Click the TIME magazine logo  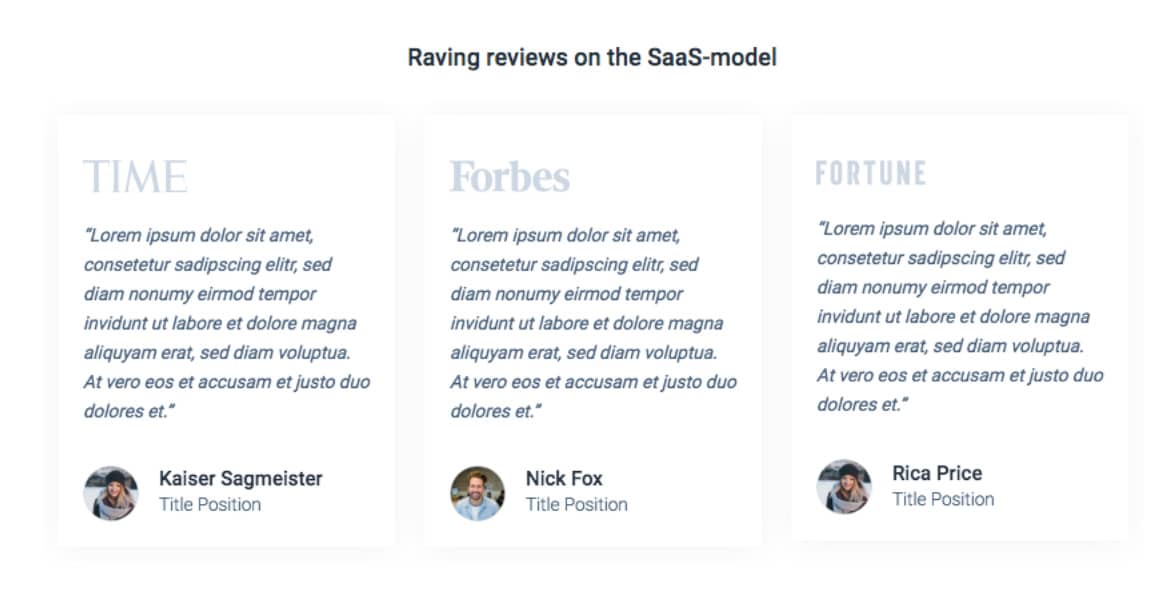(x=135, y=177)
